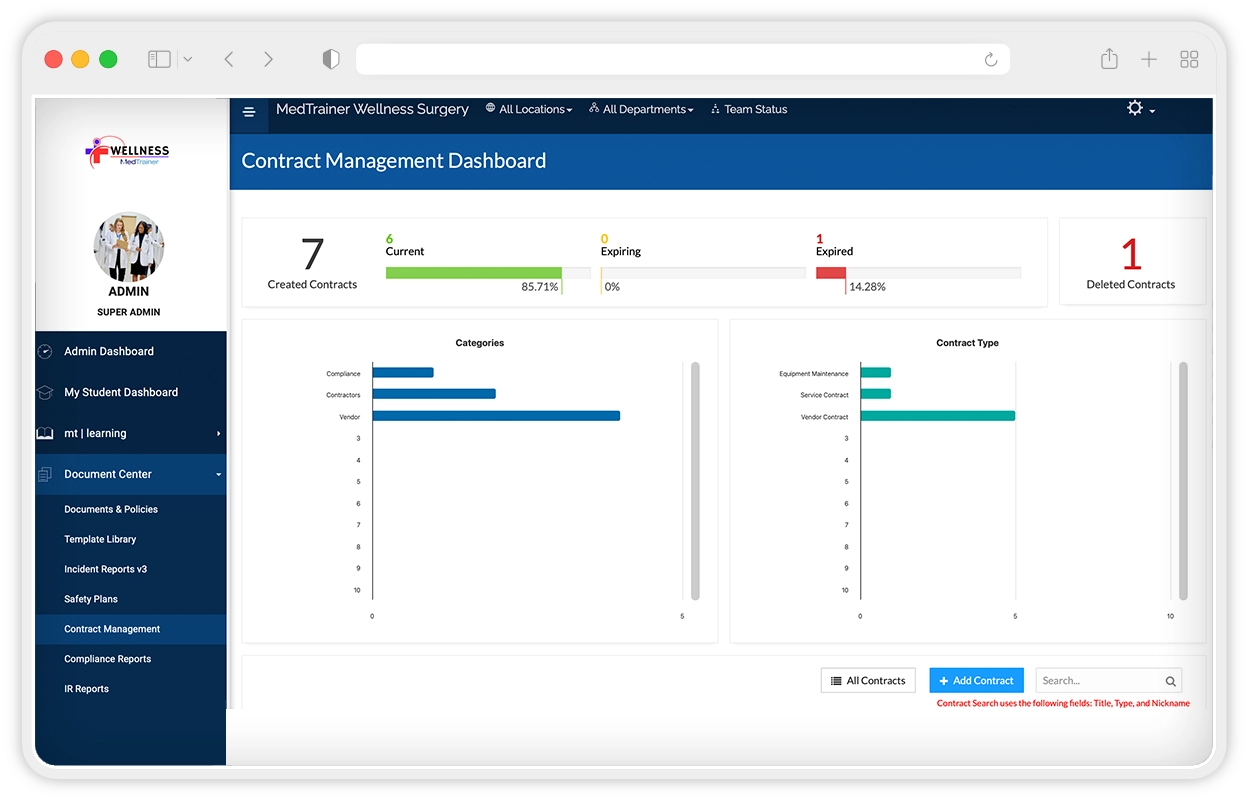Select Incident Reports v3 in sidebar
Screen dimensions: 1250x800
coord(105,569)
